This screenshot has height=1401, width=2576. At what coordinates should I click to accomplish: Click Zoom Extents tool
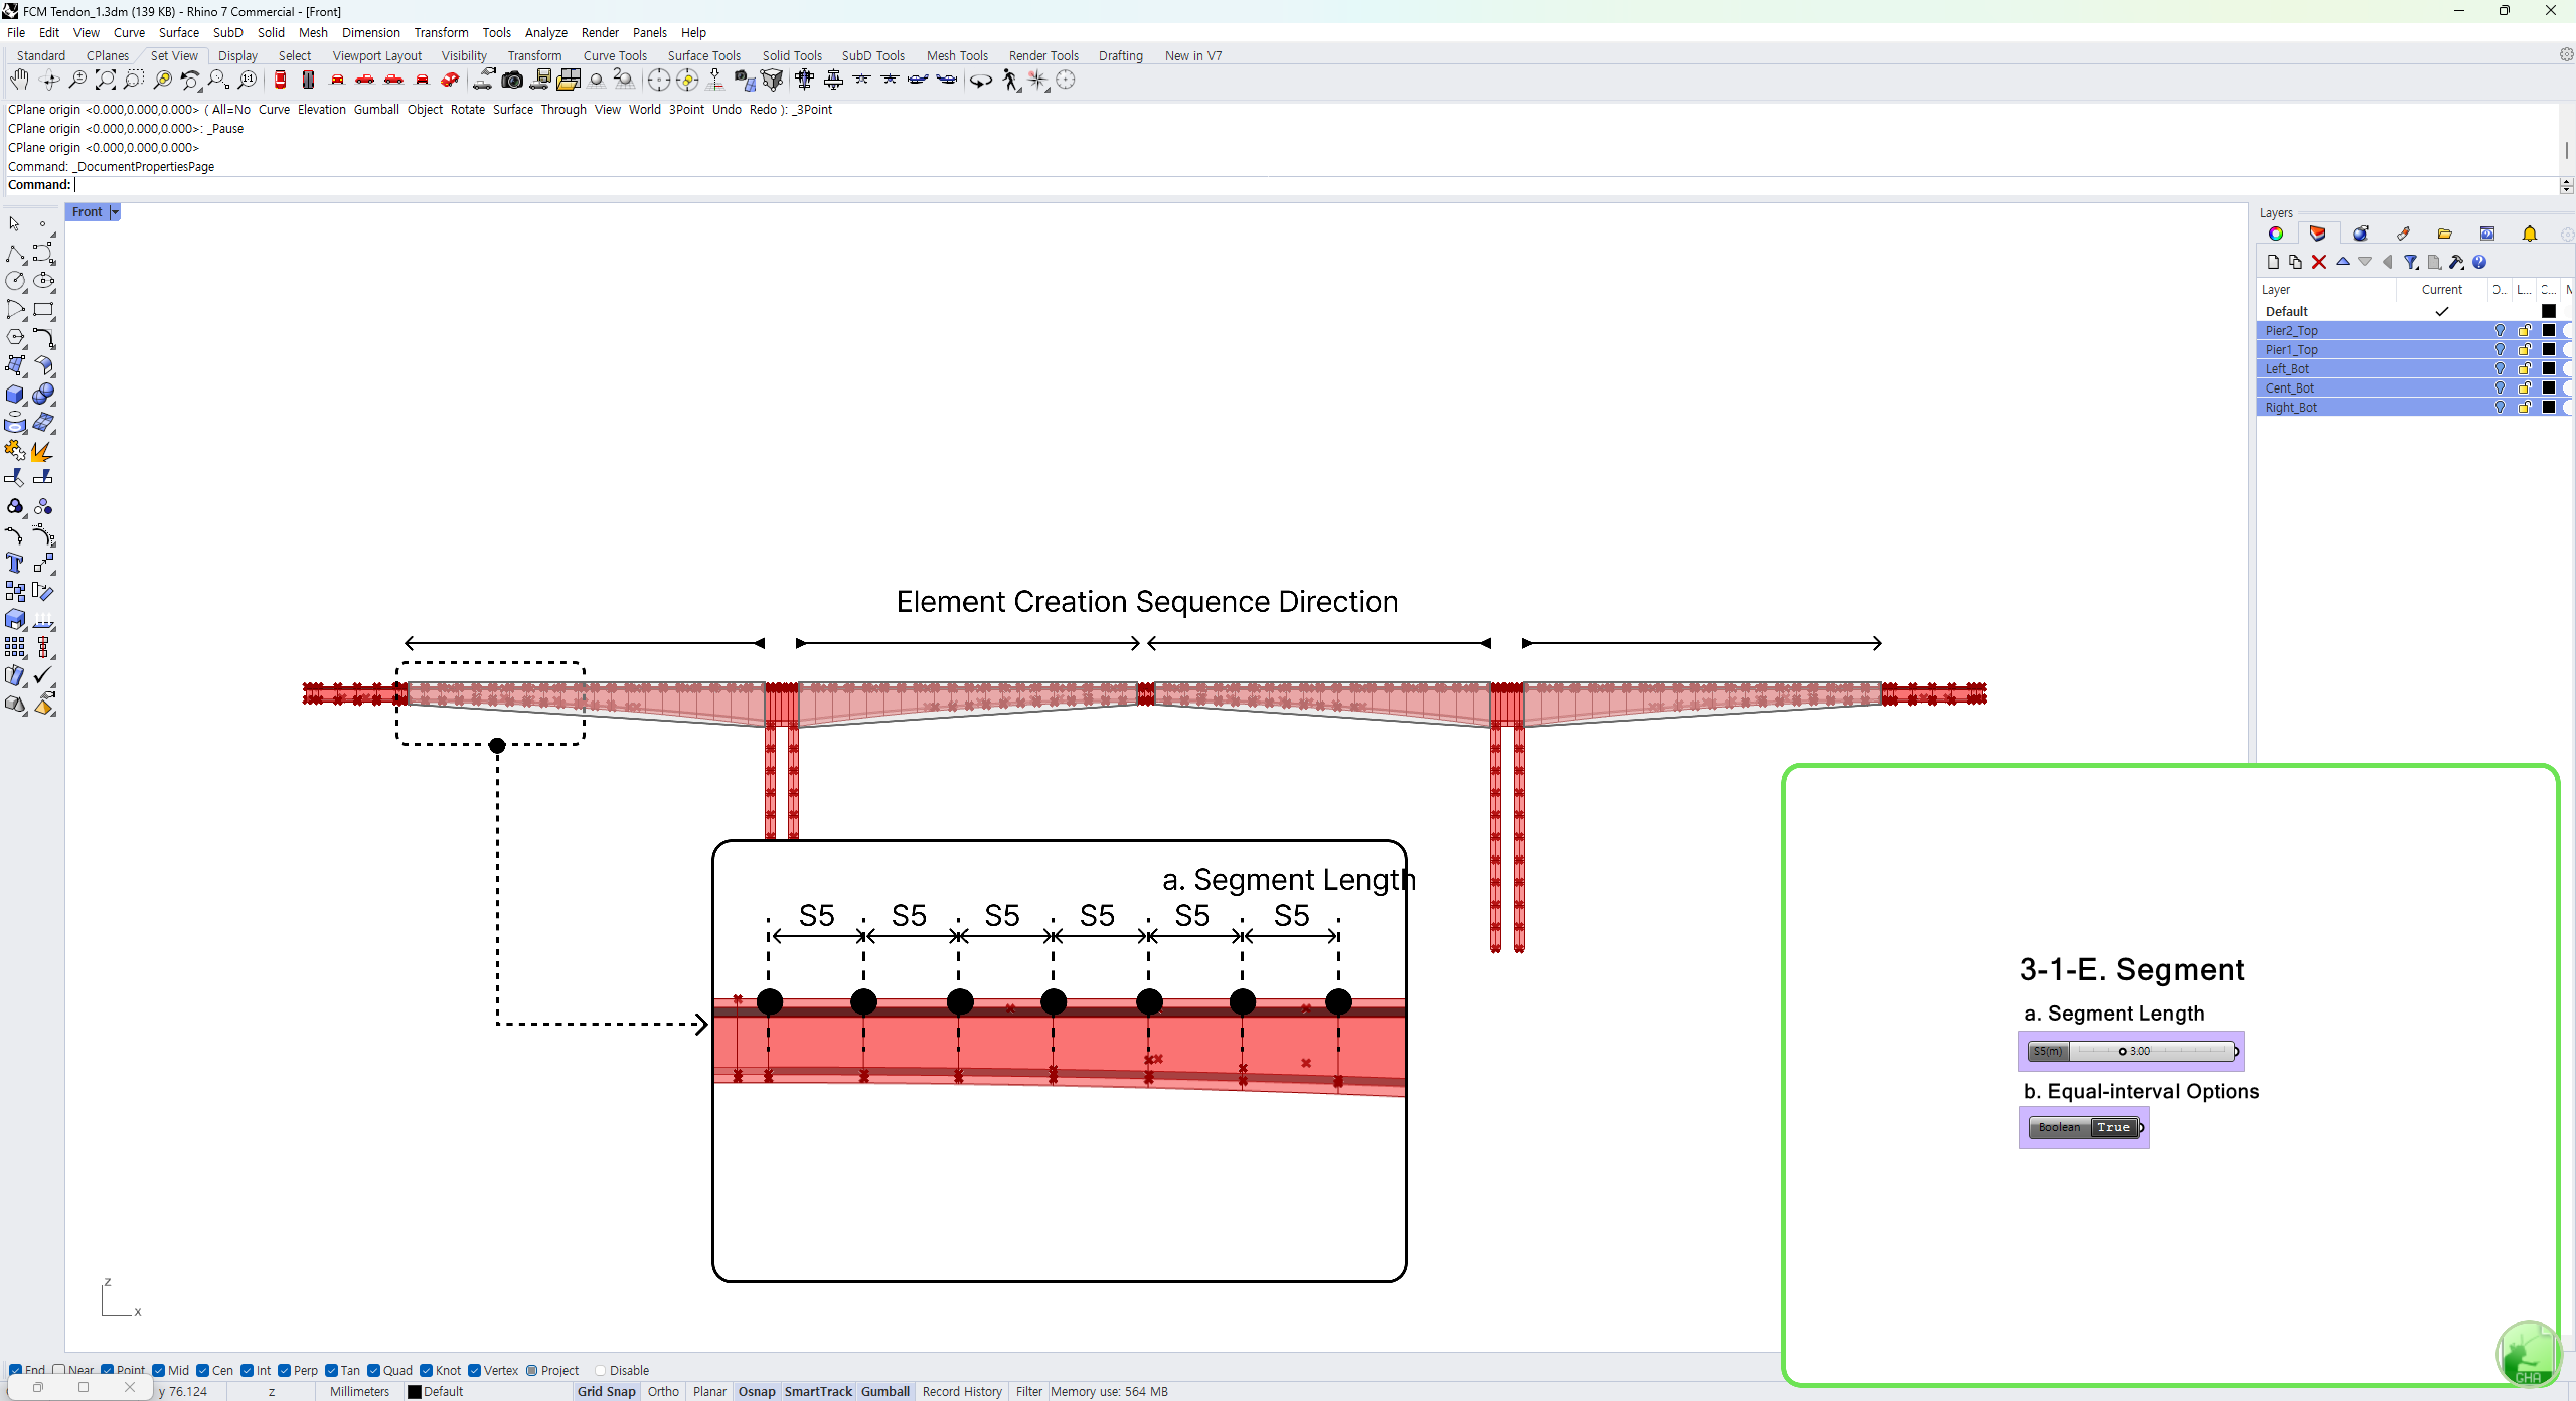pos(105,80)
